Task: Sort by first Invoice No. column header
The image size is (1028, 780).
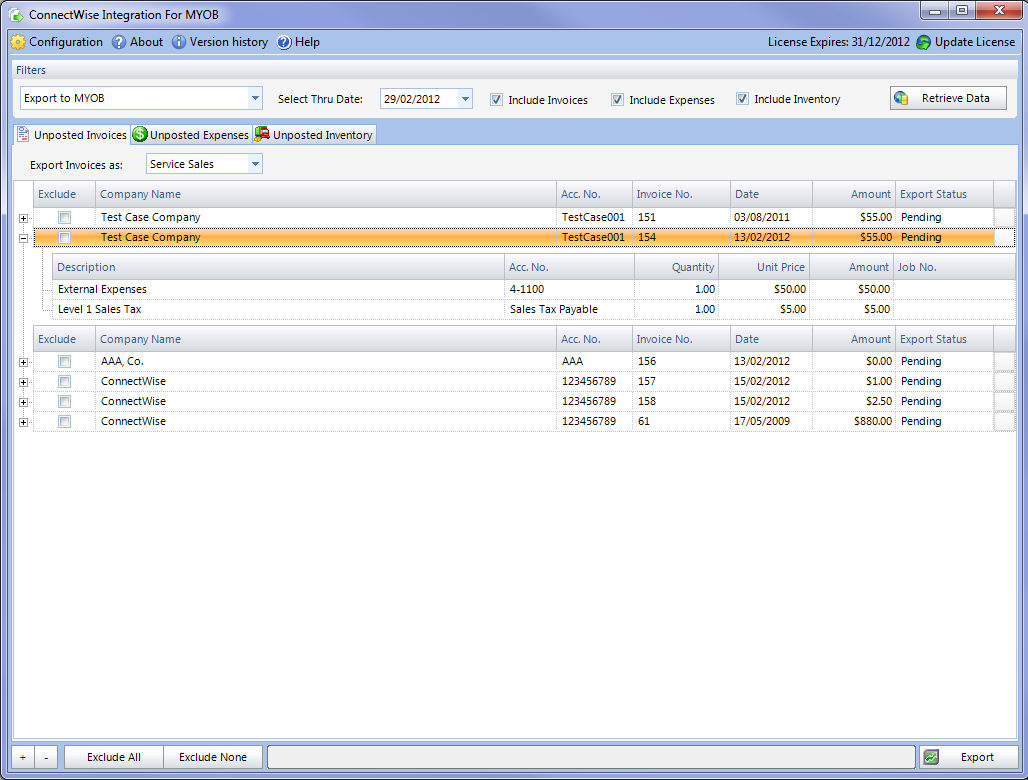Action: pyautogui.click(x=681, y=194)
